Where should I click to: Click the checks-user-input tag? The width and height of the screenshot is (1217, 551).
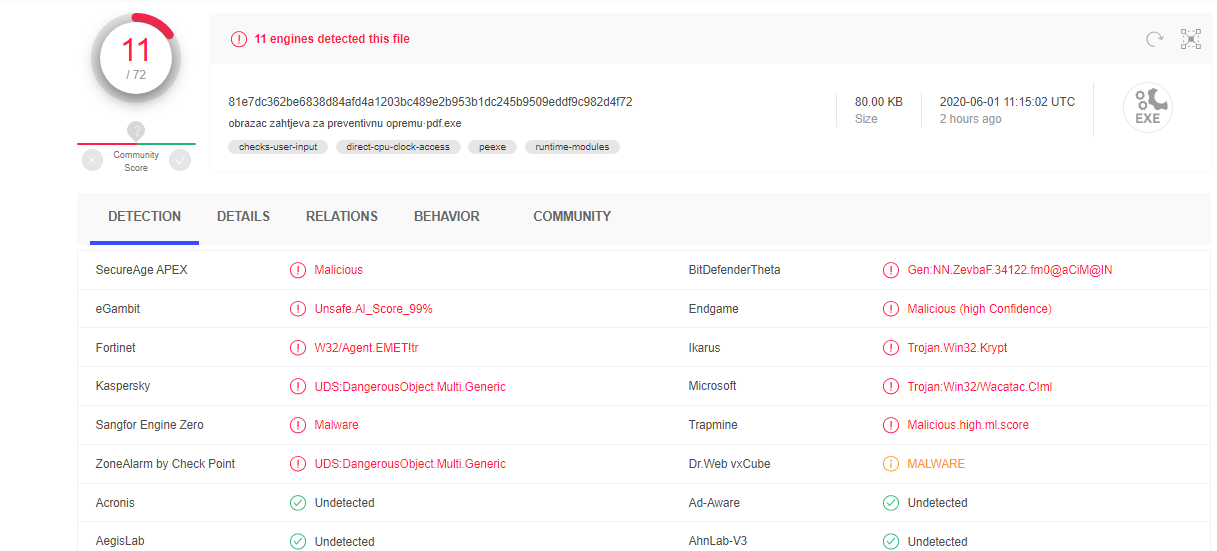[278, 147]
